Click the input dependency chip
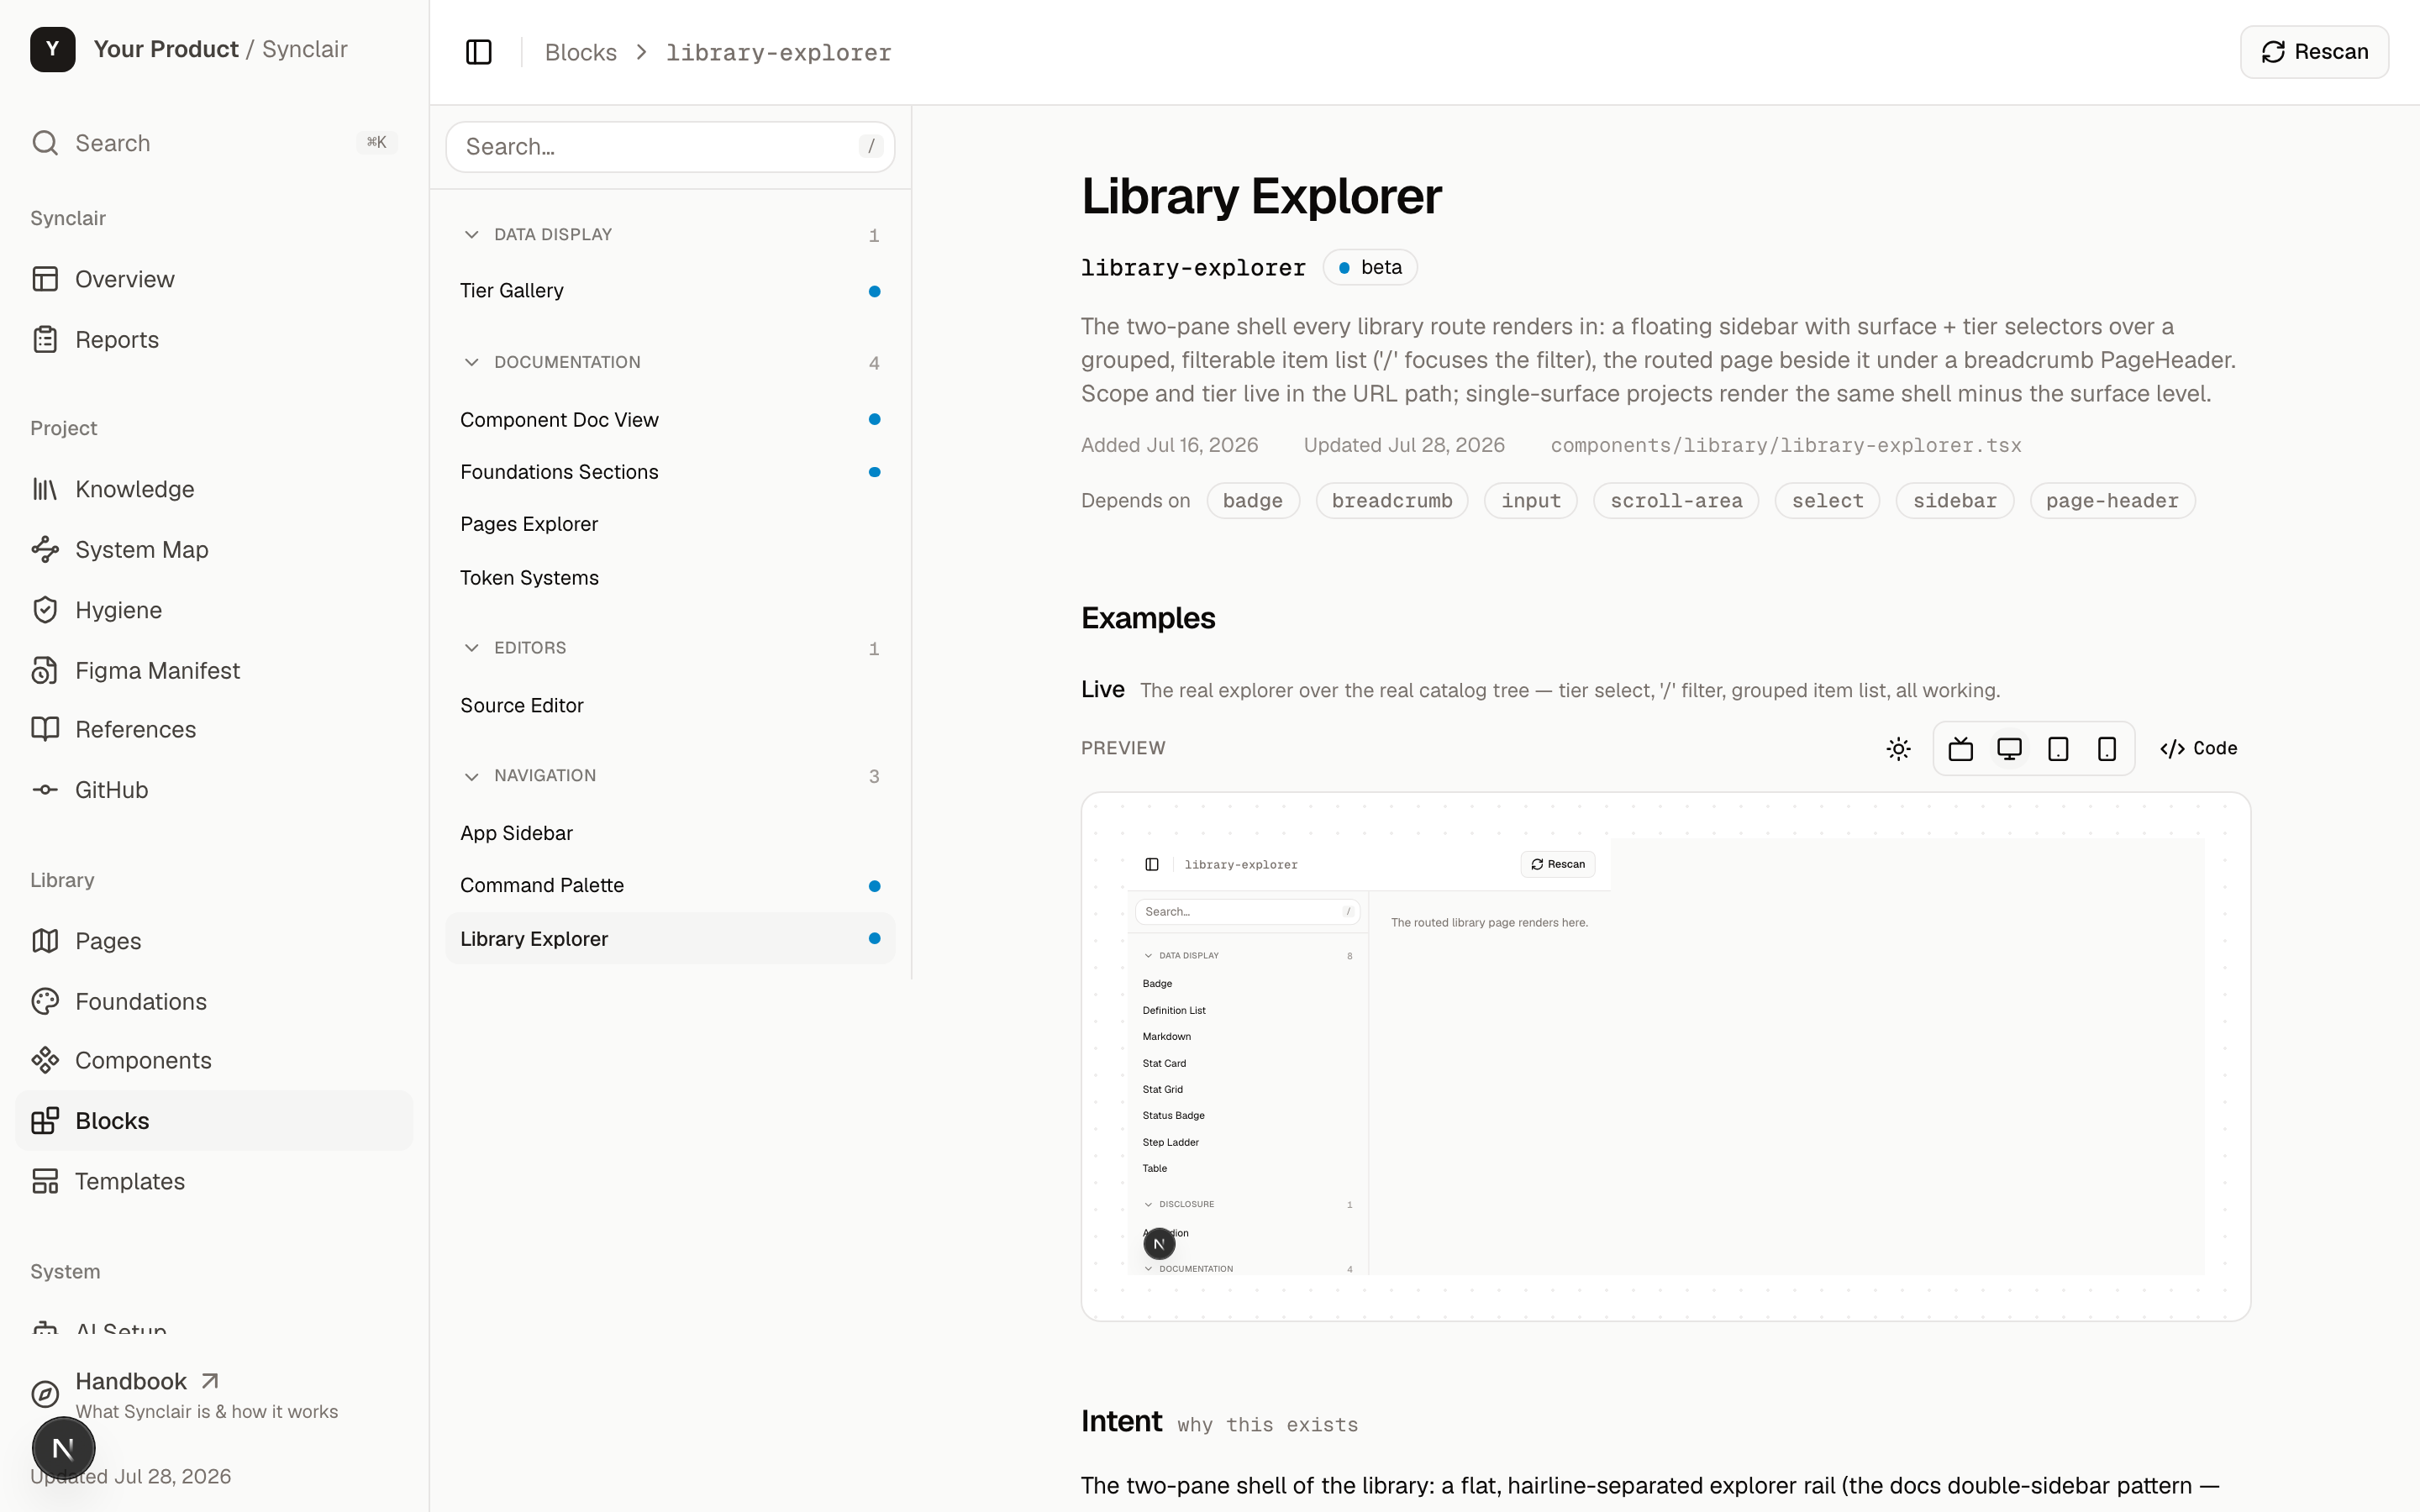 coord(1530,501)
